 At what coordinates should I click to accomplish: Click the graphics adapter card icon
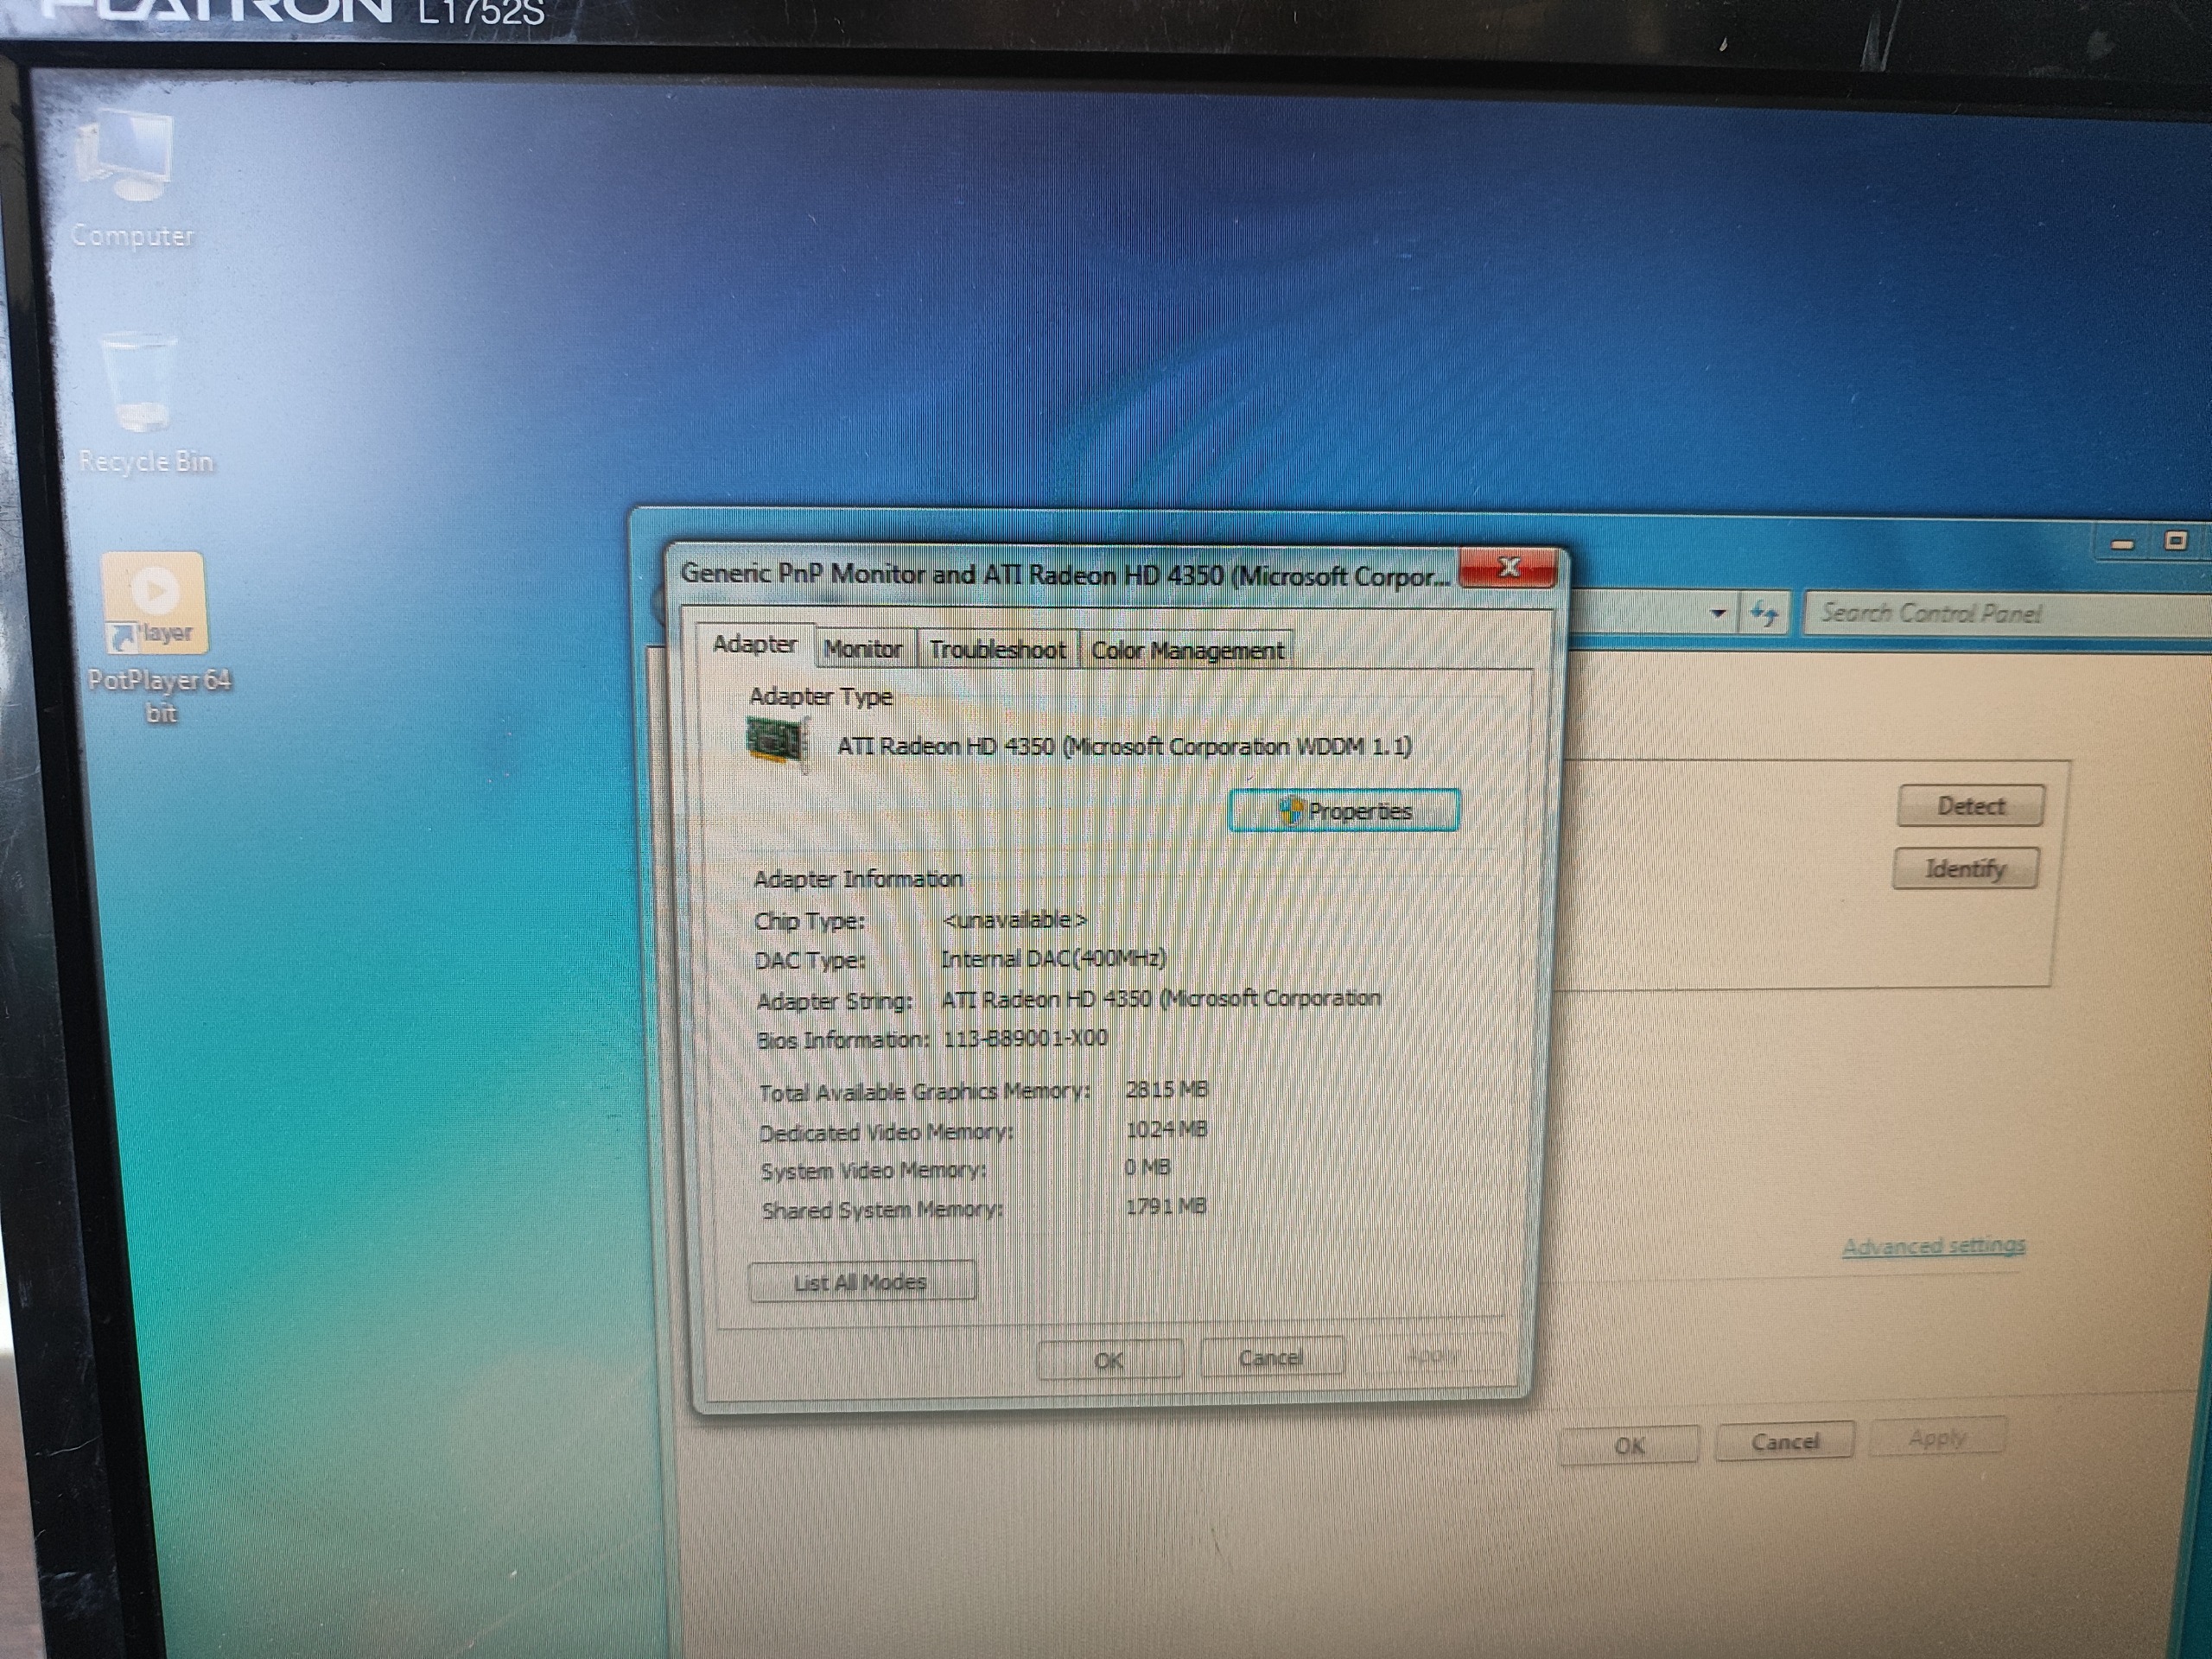[777, 744]
